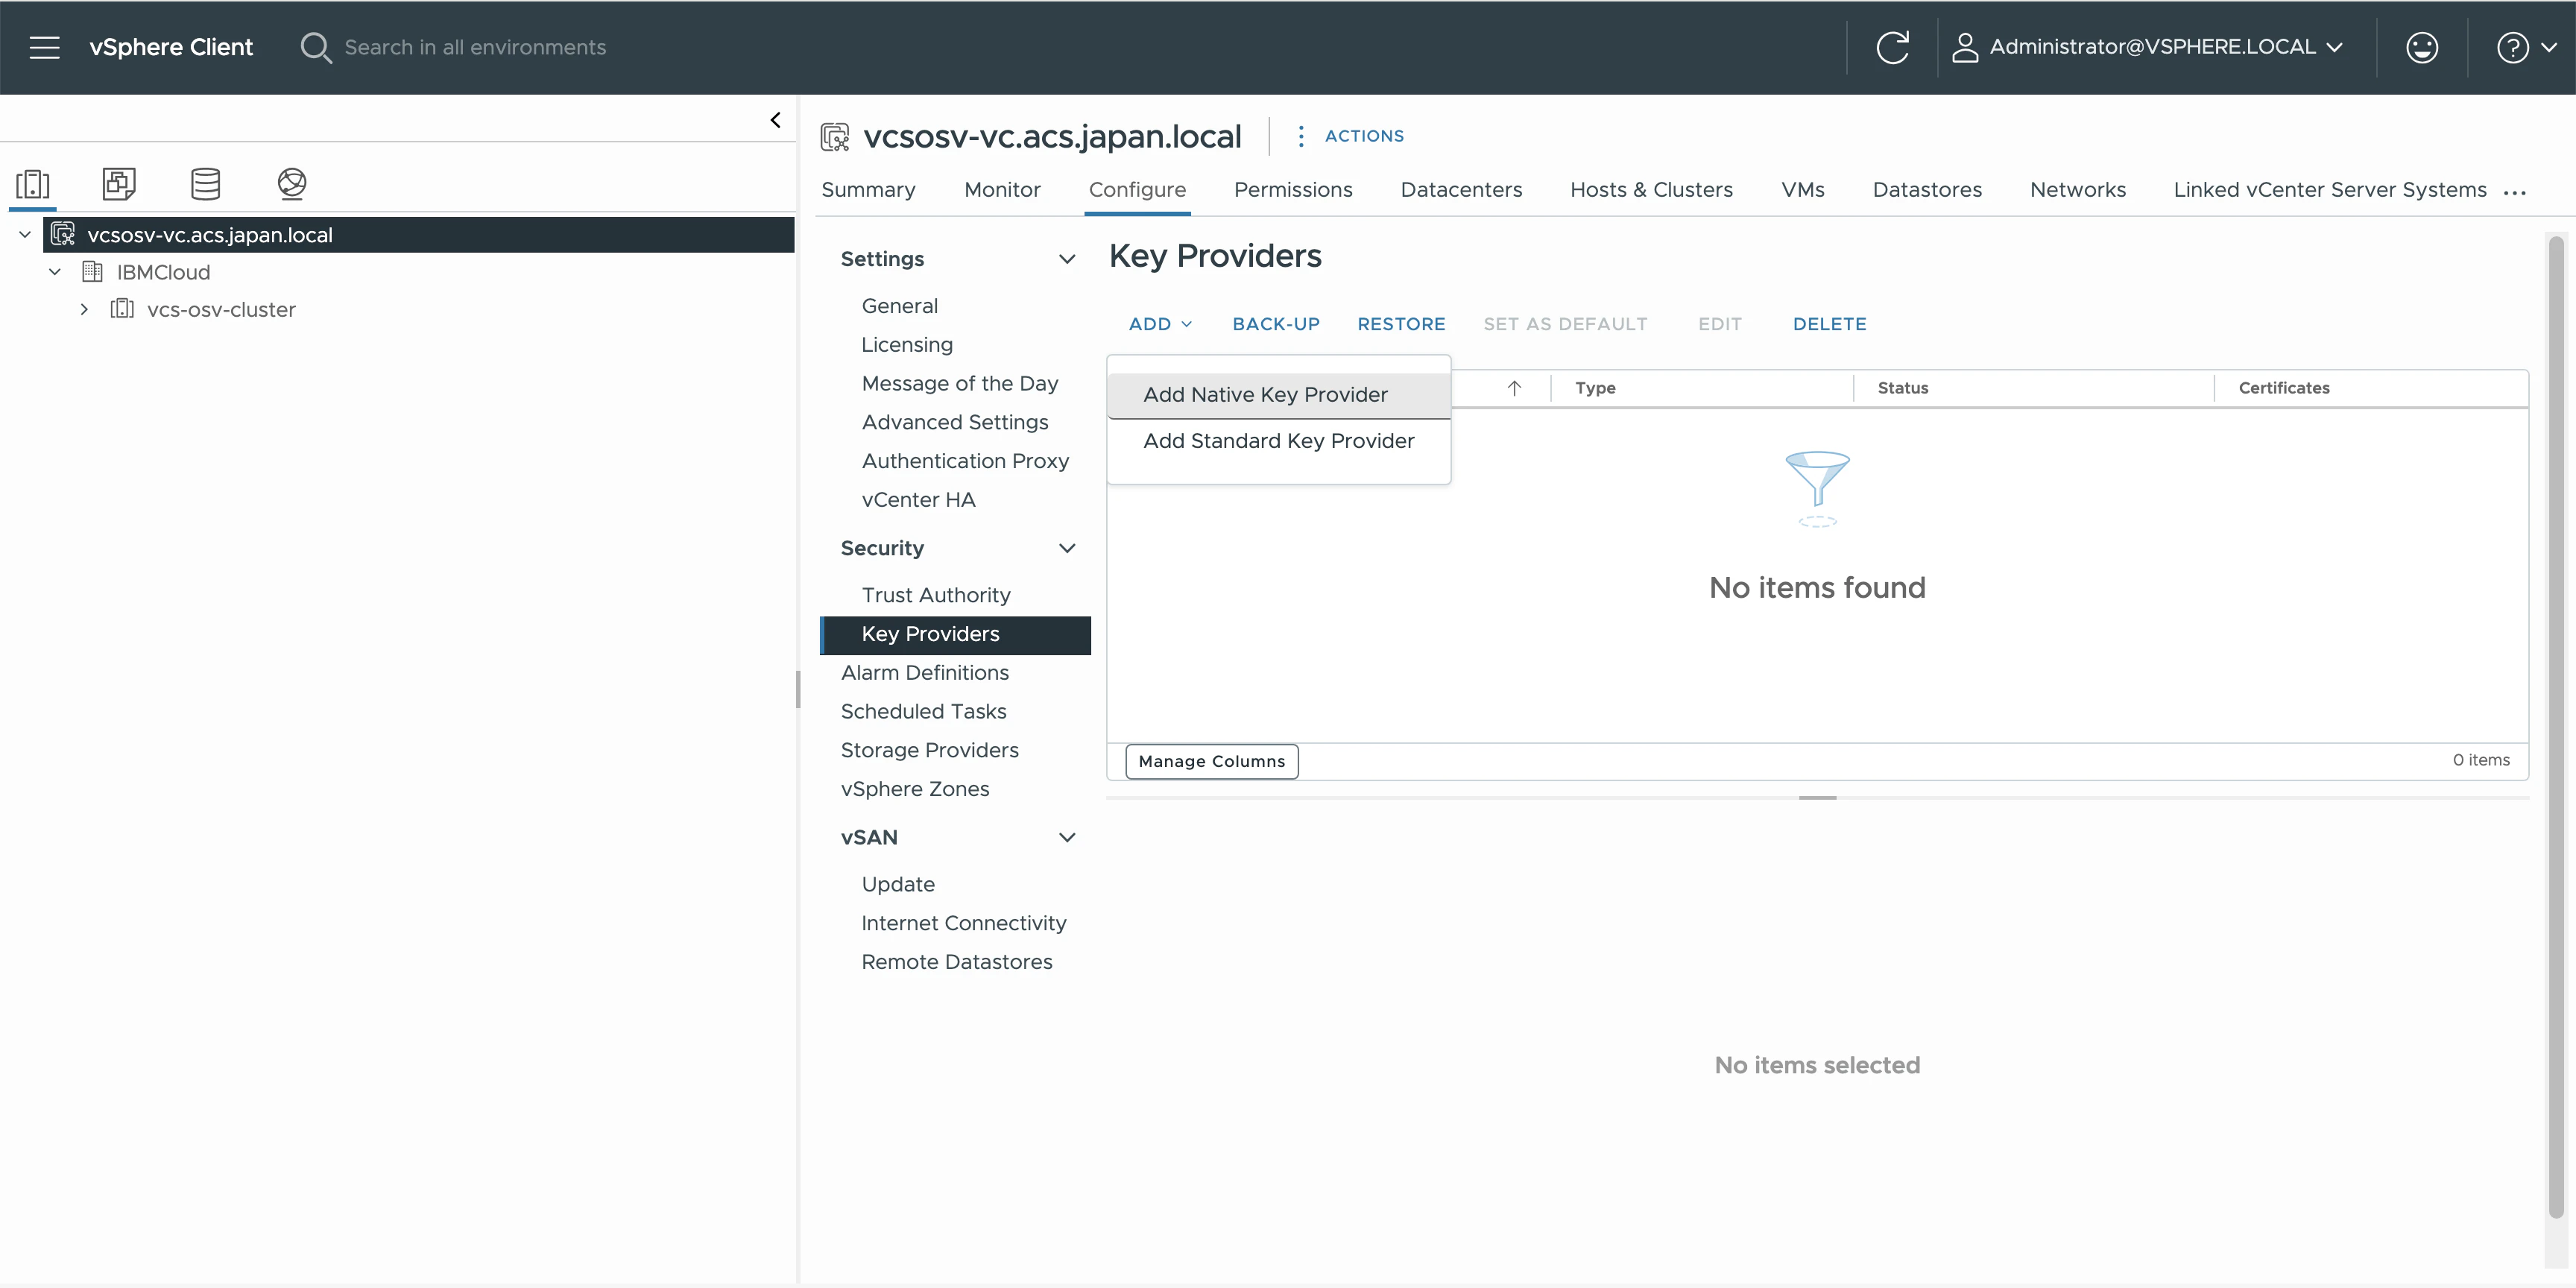This screenshot has height=1288, width=2576.
Task: Click the vCenter icon beside the page title
Action: [835, 136]
